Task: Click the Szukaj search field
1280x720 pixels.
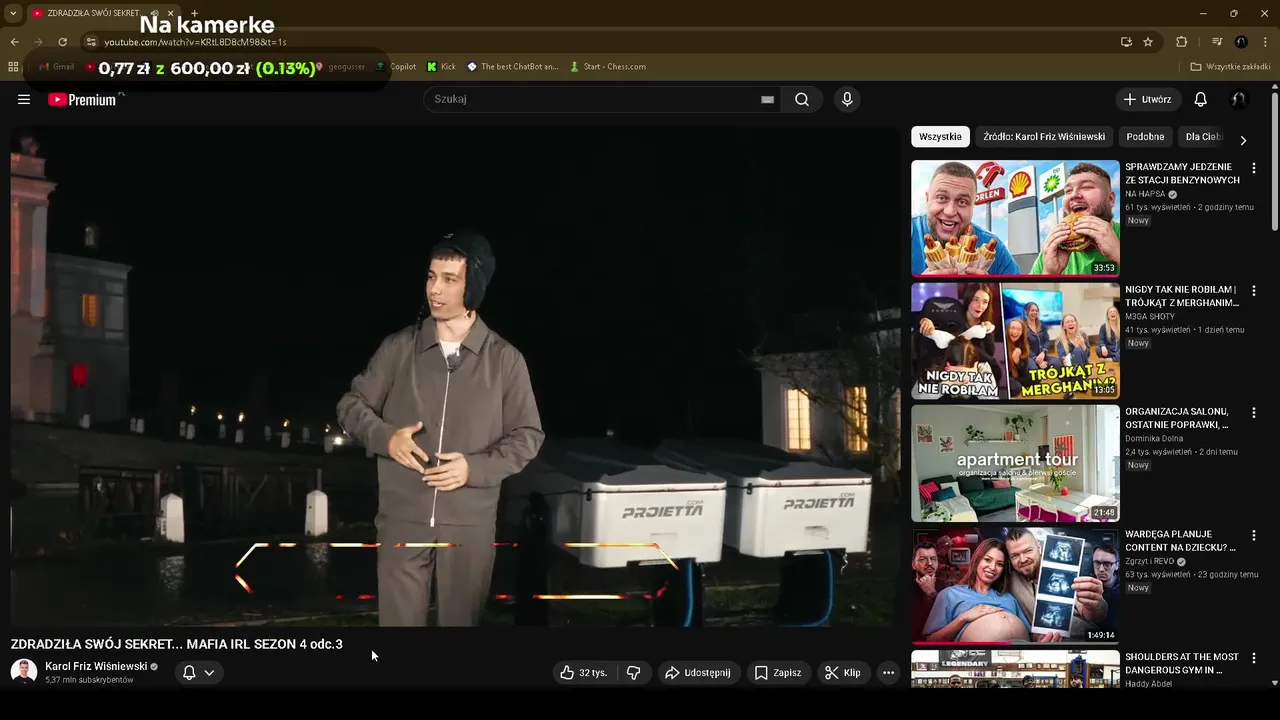Action: [x=590, y=99]
